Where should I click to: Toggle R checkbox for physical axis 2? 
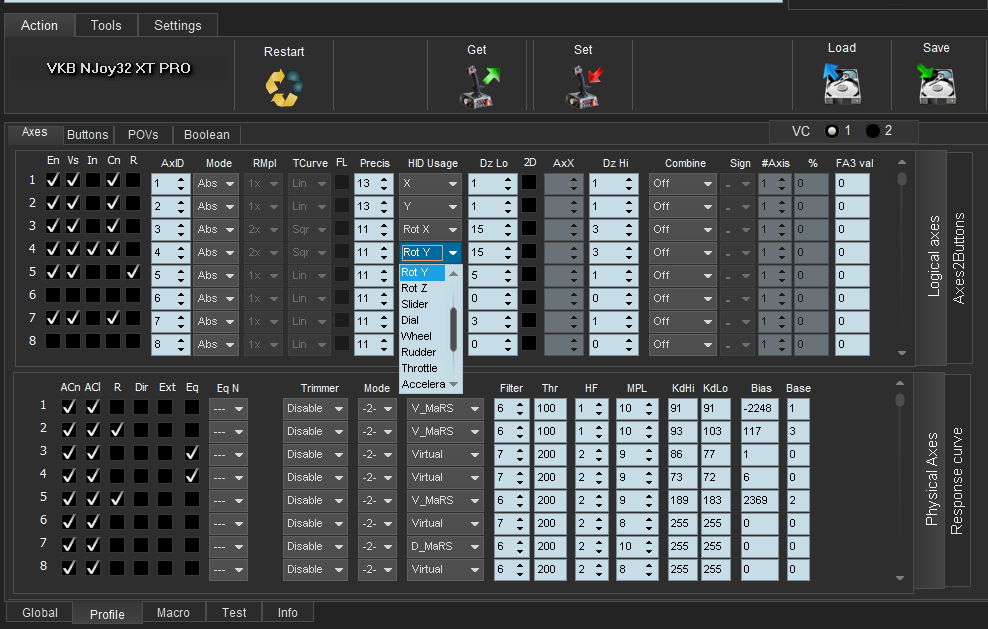point(117,430)
